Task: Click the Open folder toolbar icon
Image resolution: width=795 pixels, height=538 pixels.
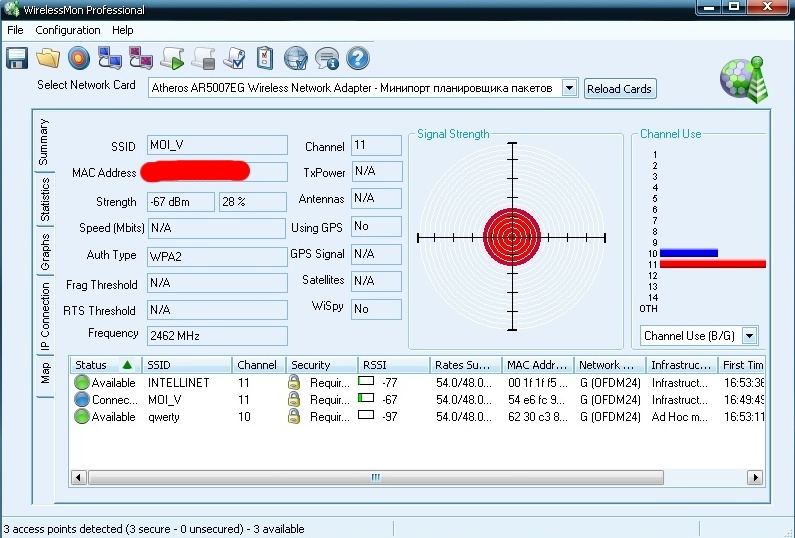Action: click(48, 58)
